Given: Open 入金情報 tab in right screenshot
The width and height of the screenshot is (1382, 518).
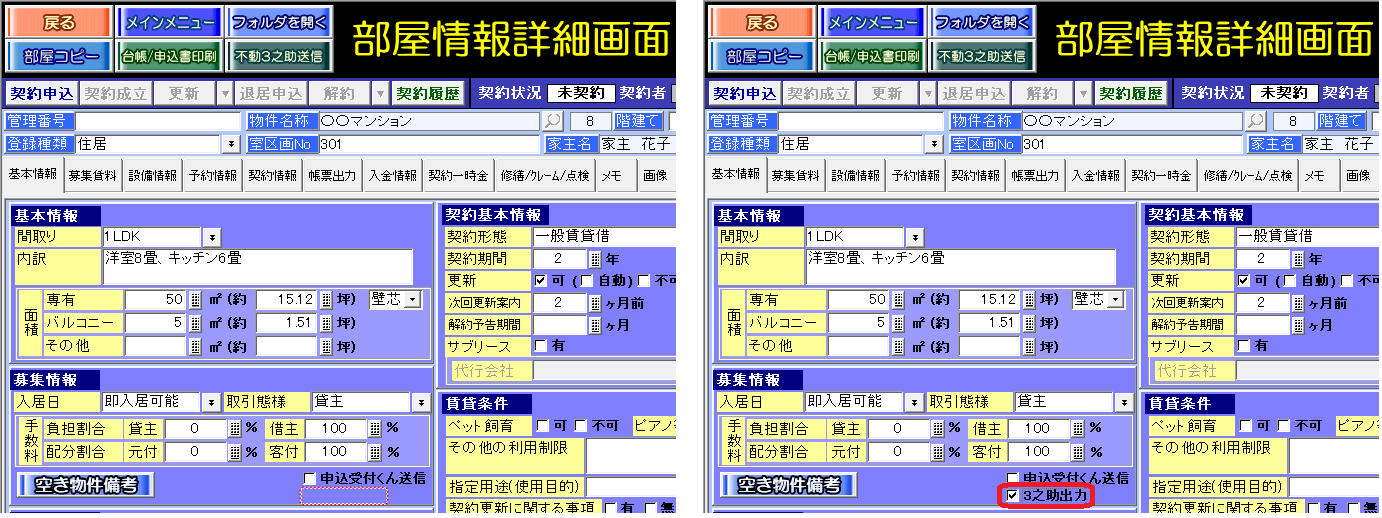Looking at the screenshot, I should click(1096, 176).
